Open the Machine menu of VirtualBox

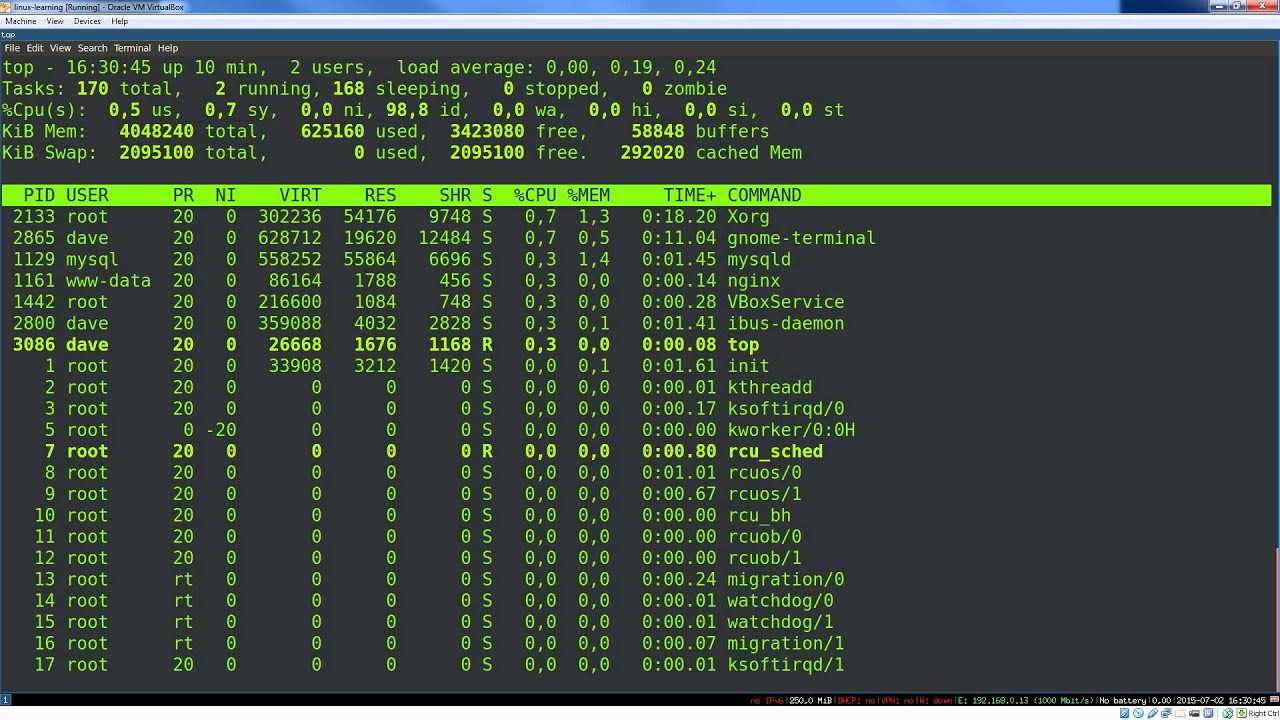click(21, 21)
